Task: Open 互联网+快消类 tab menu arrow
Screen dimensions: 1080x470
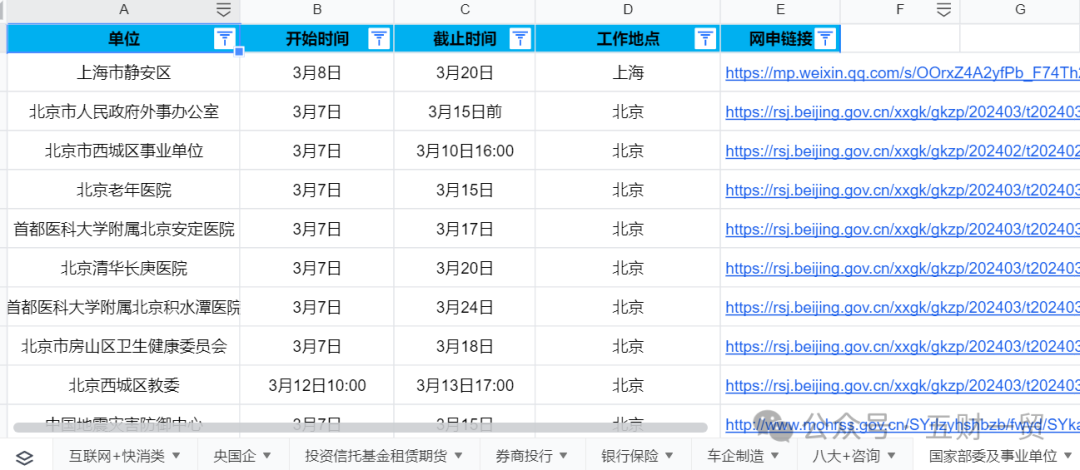Action: click(x=176, y=456)
